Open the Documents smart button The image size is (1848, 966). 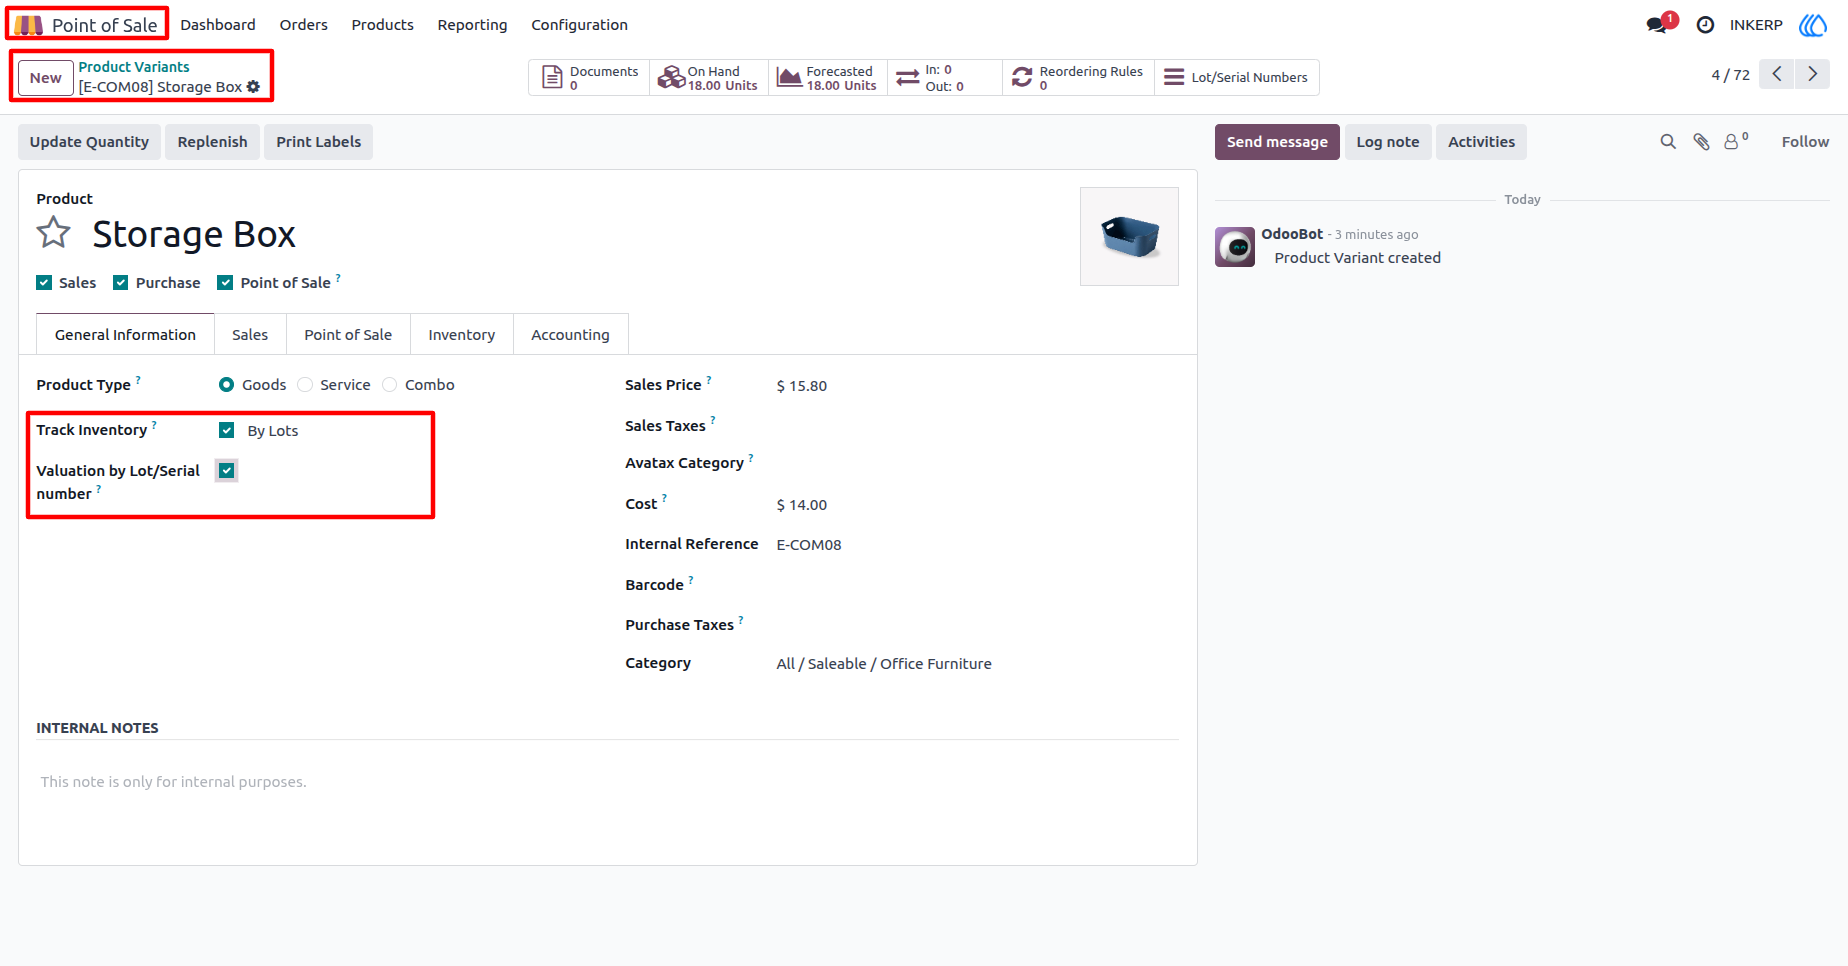589,78
